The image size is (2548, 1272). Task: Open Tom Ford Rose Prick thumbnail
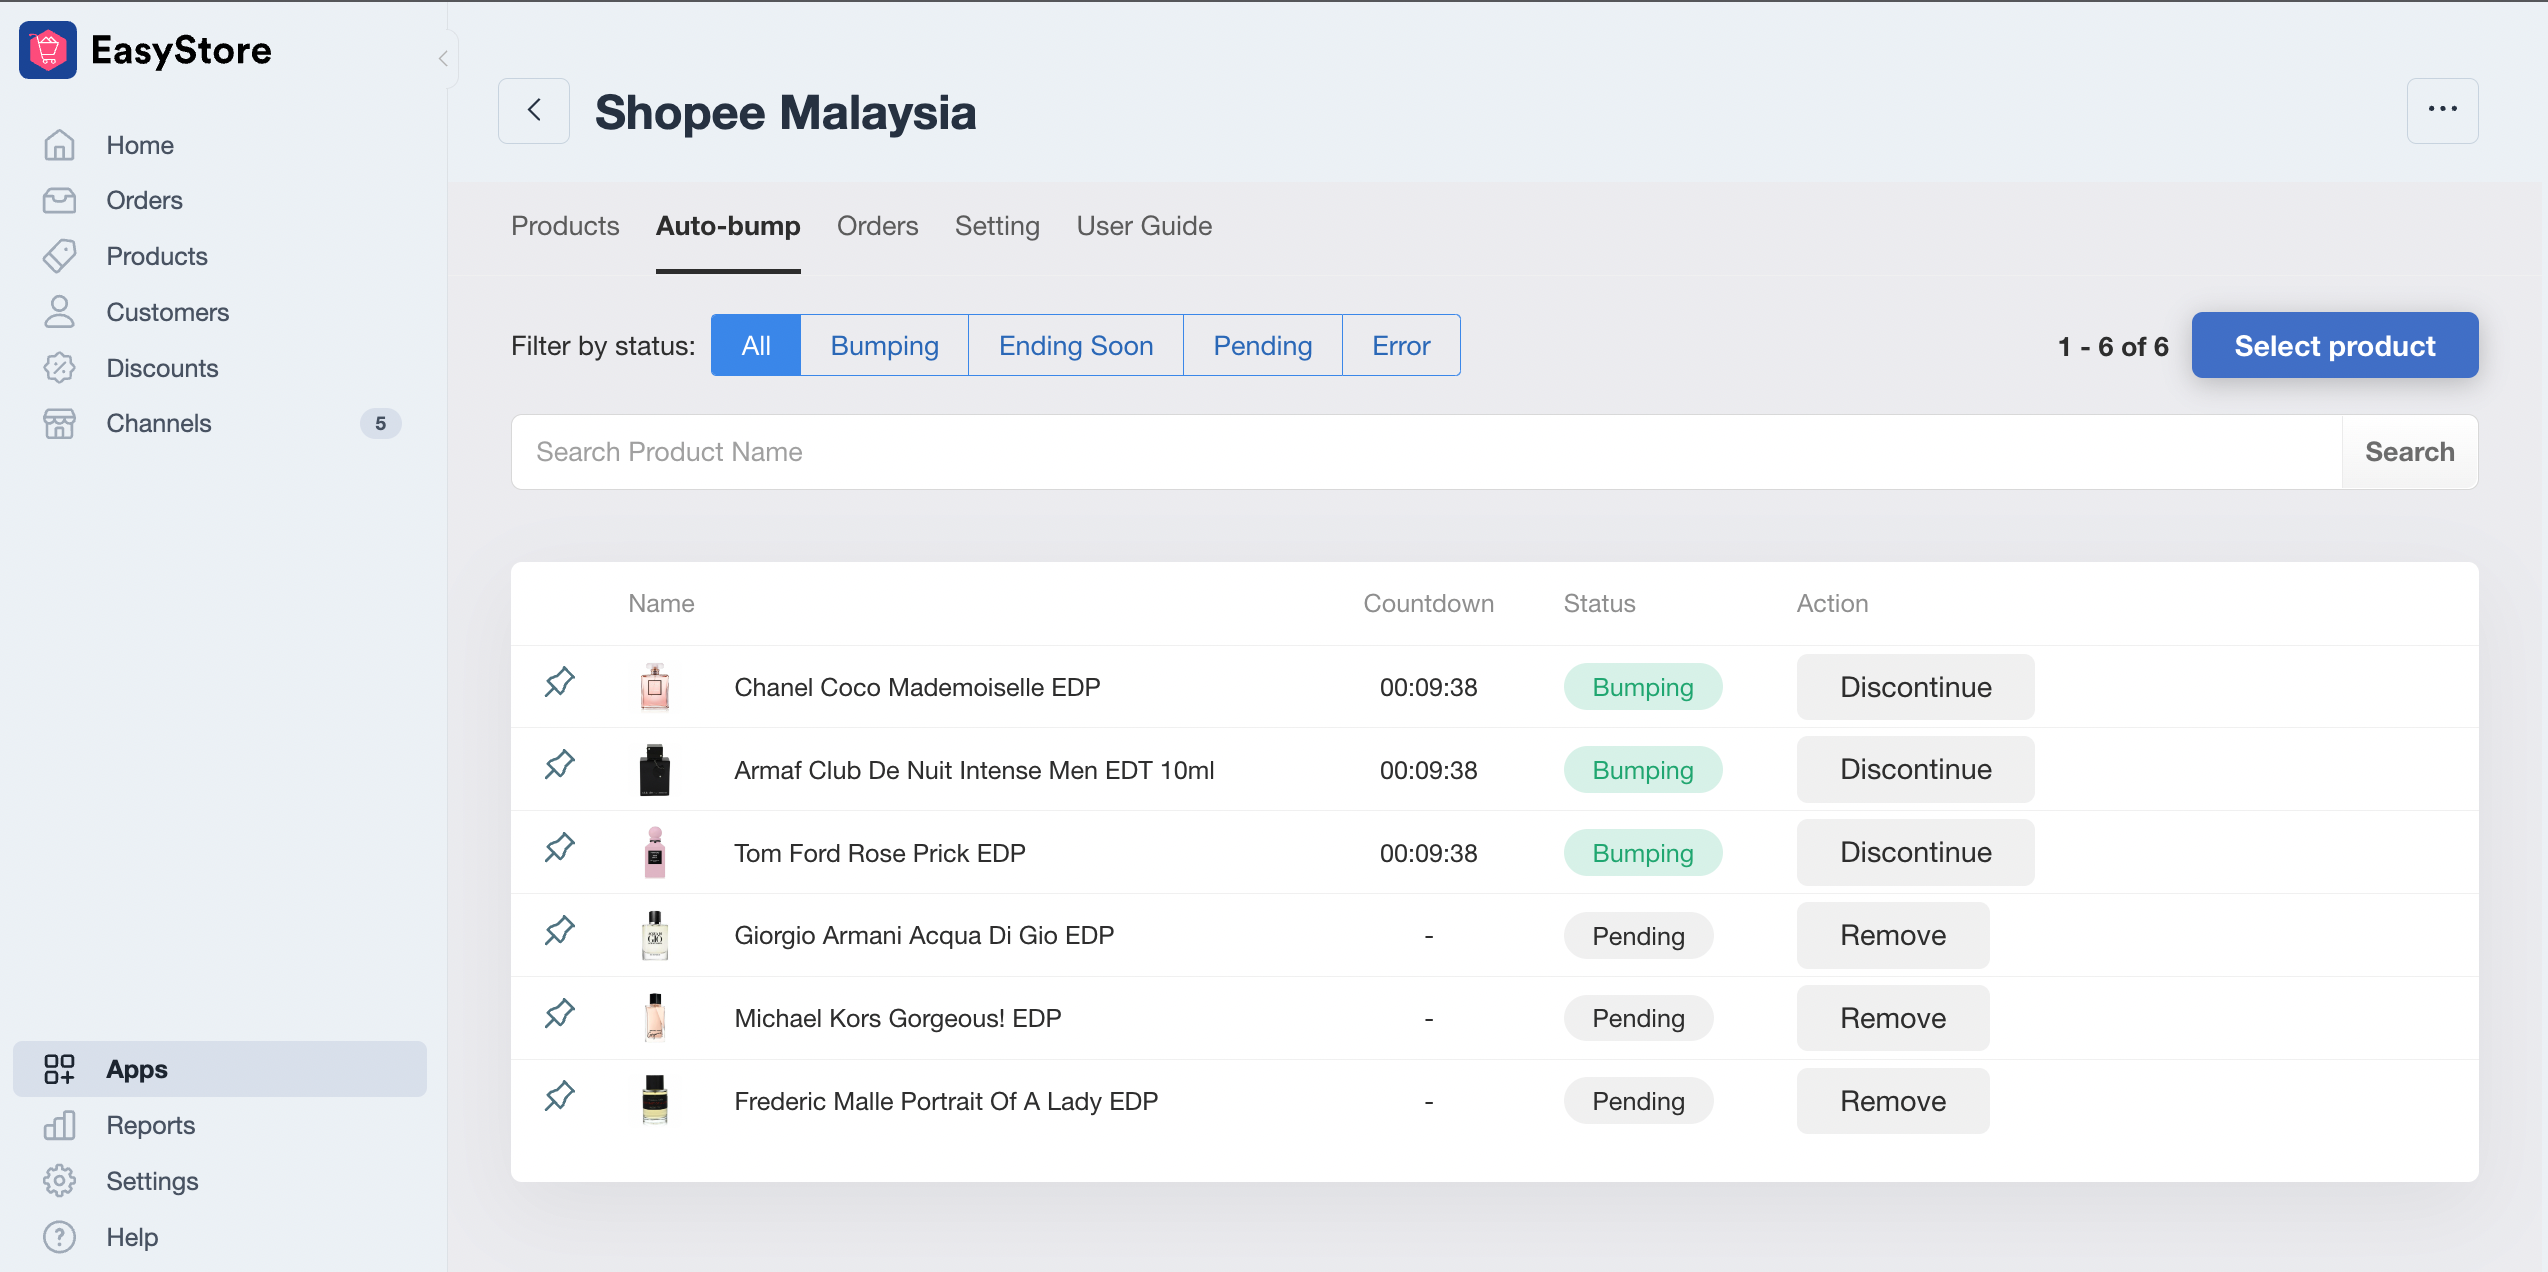(x=655, y=853)
